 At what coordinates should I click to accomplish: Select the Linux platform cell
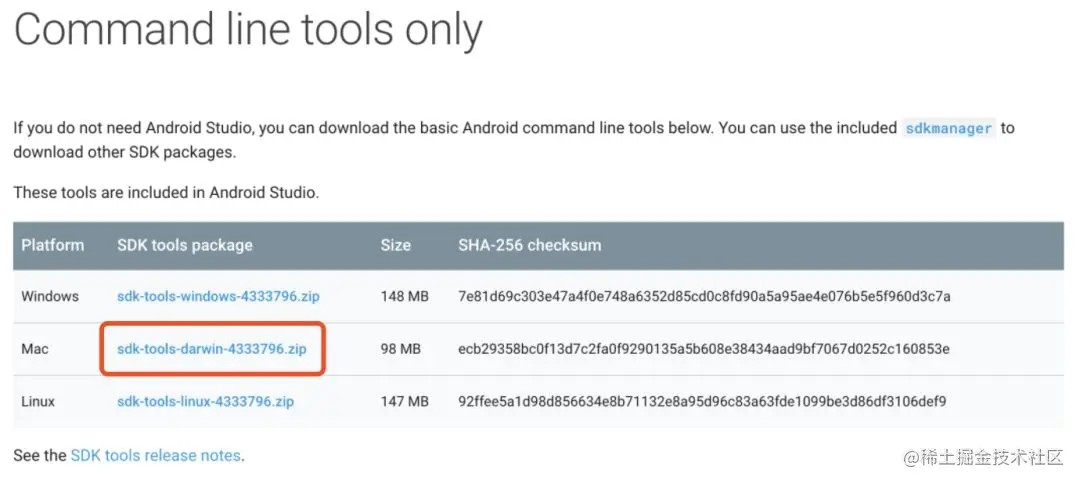(38, 401)
